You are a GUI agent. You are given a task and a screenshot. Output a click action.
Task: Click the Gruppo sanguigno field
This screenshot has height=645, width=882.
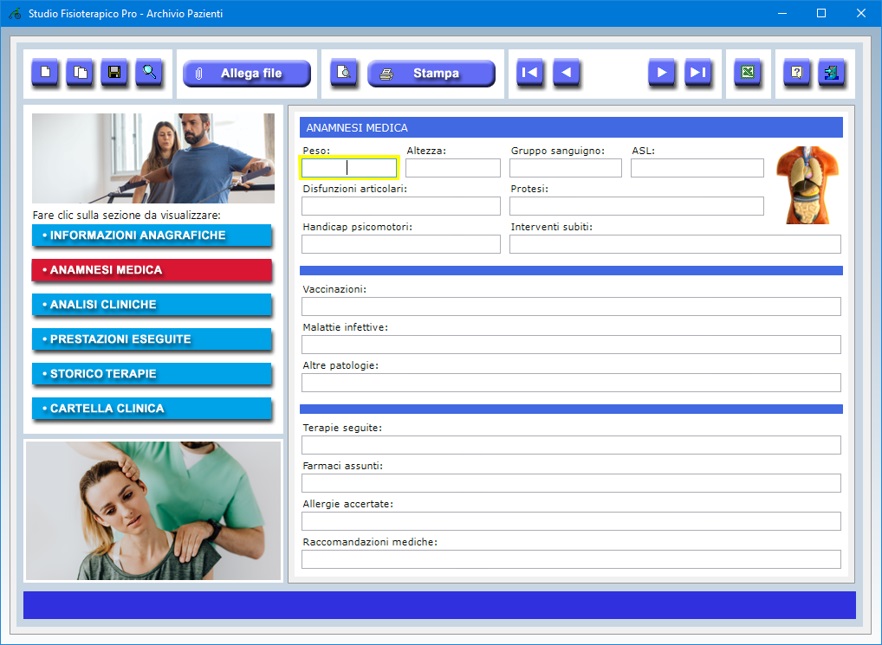(565, 168)
